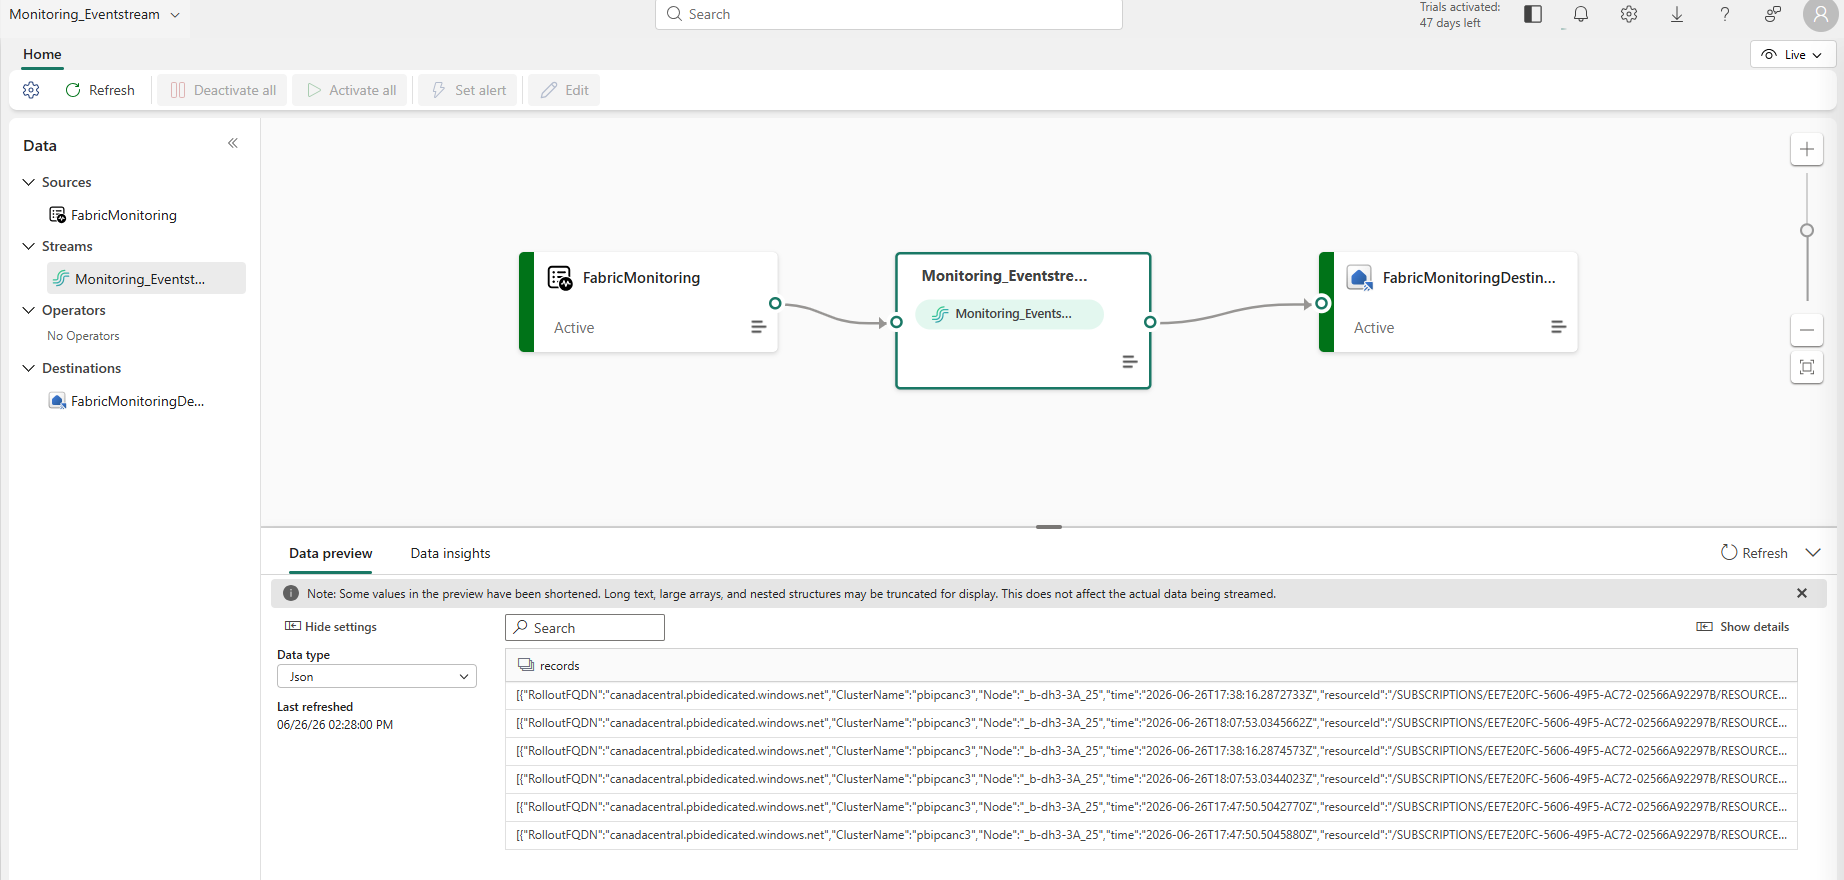Viewport: 1844px width, 880px height.
Task: Click Set alert button
Action: coord(468,90)
